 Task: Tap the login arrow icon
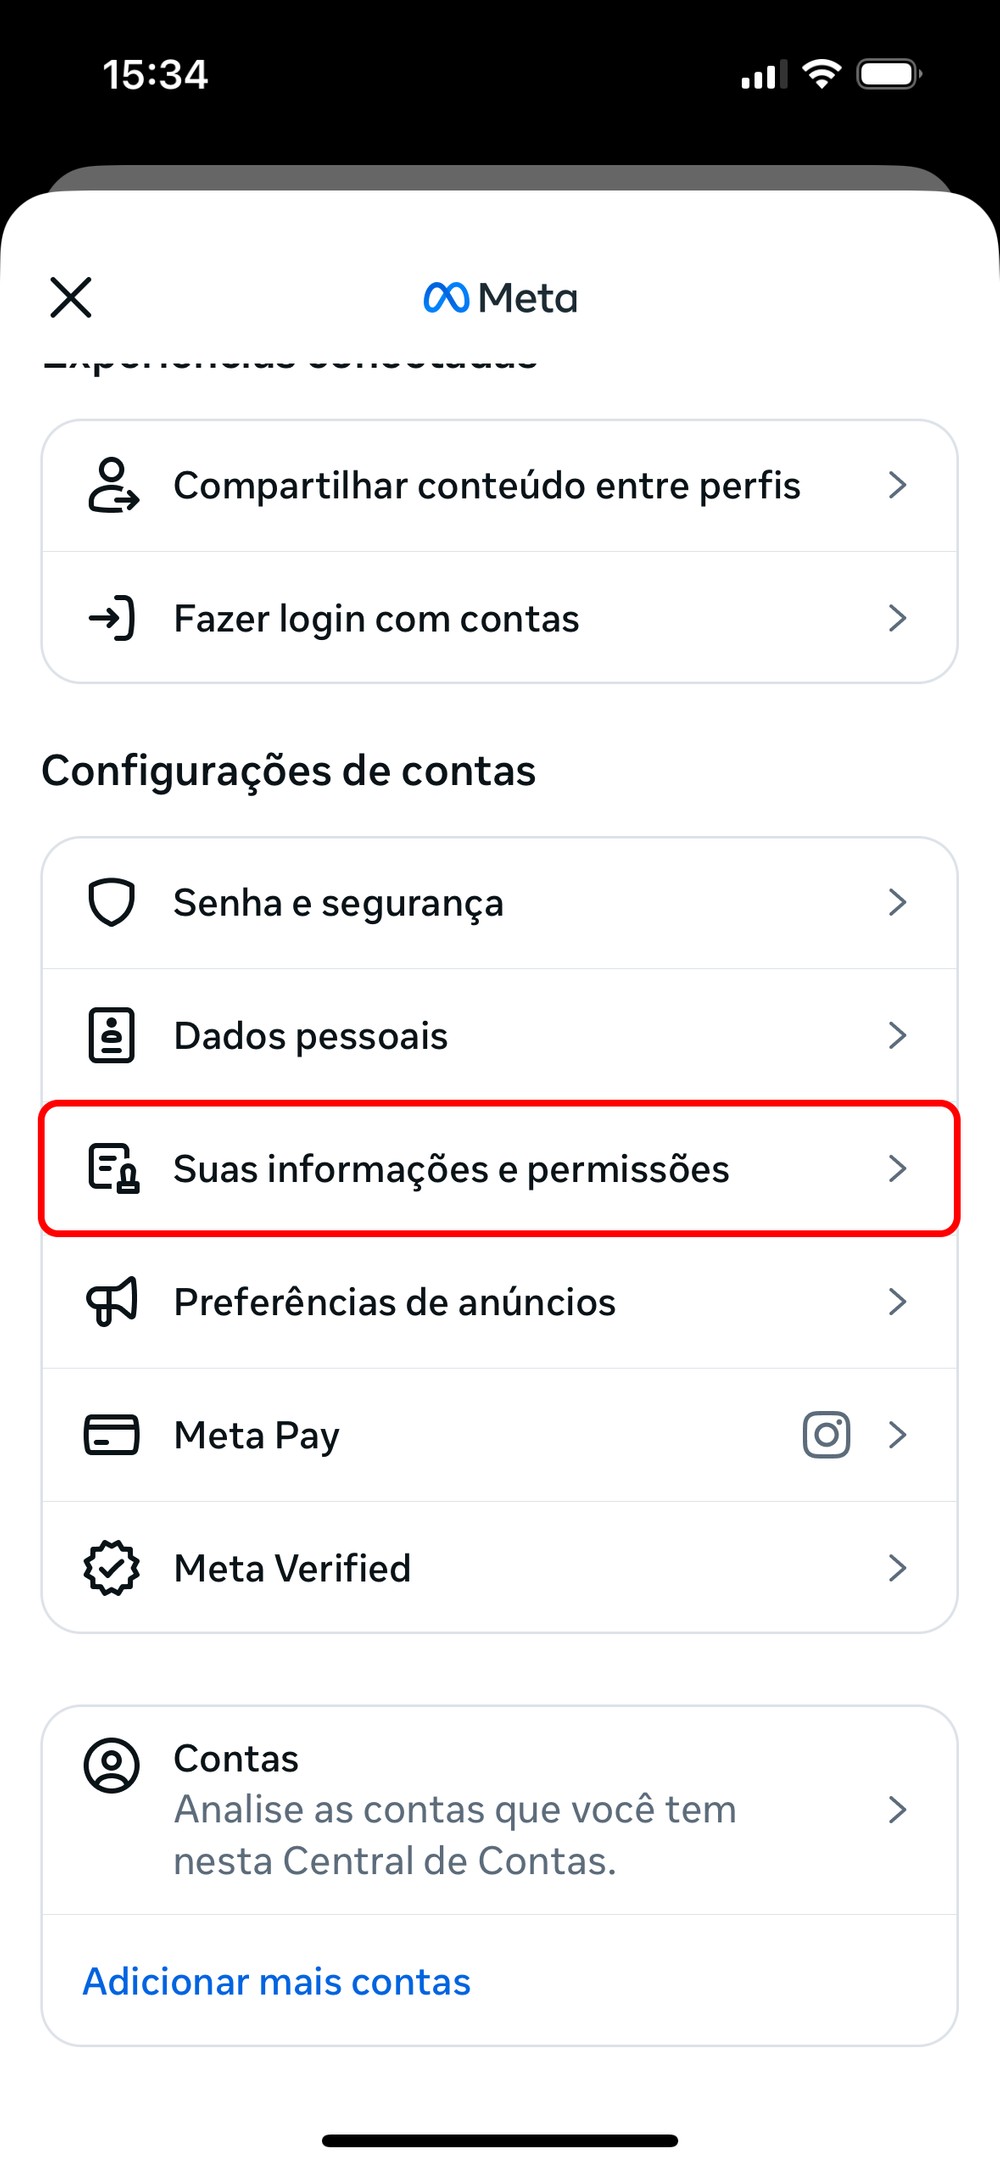(112, 618)
